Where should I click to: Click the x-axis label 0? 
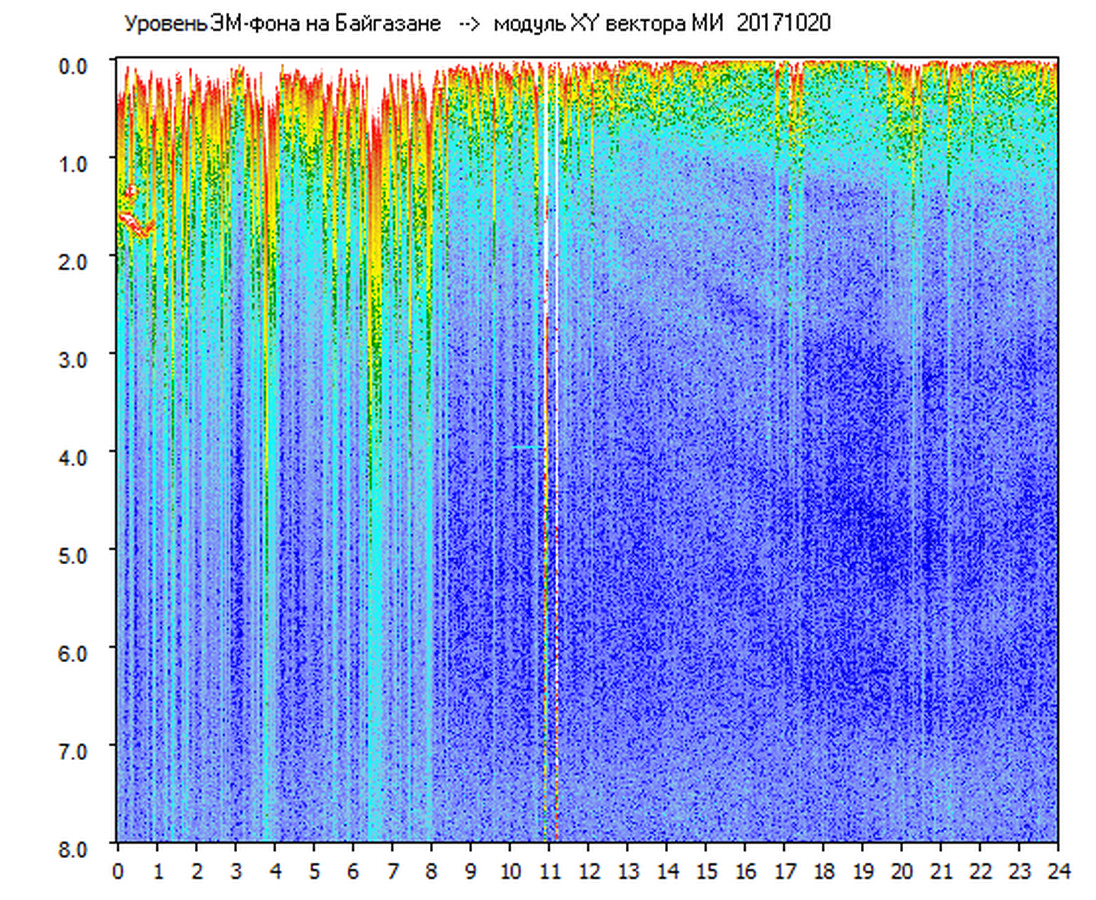click(118, 870)
